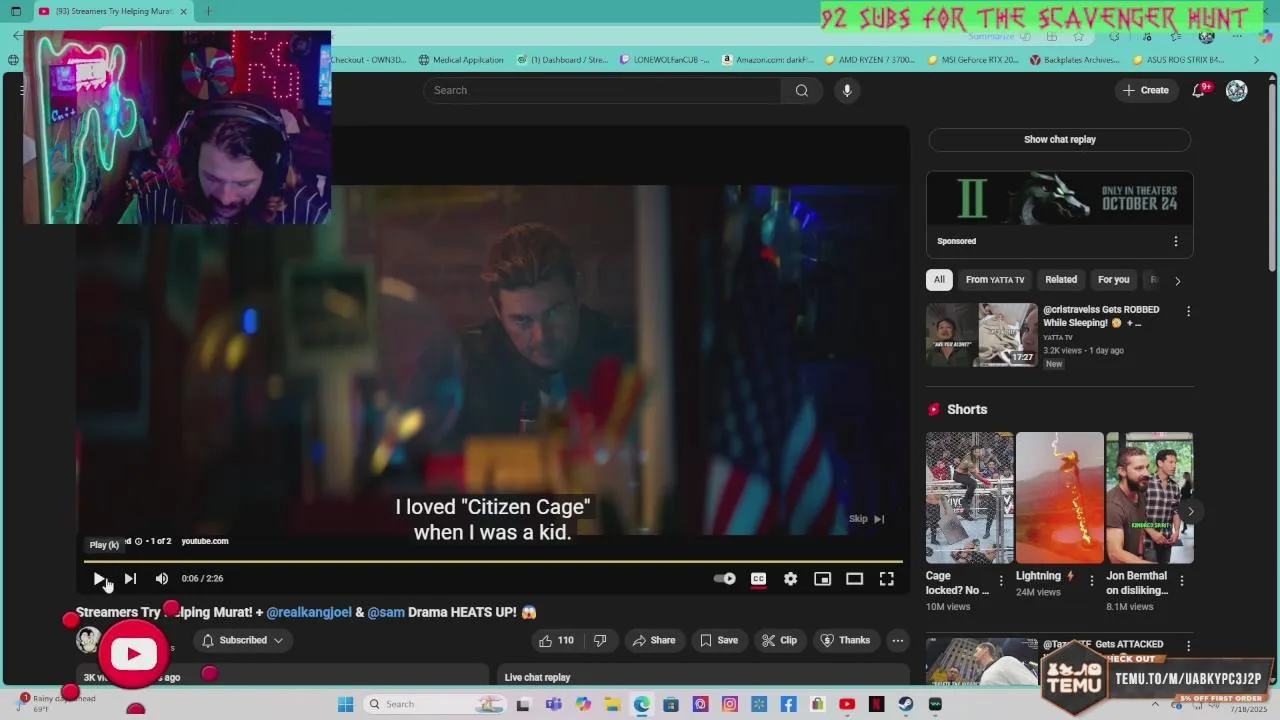The image size is (1280, 720).
Task: Open player settings gear
Action: (791, 578)
